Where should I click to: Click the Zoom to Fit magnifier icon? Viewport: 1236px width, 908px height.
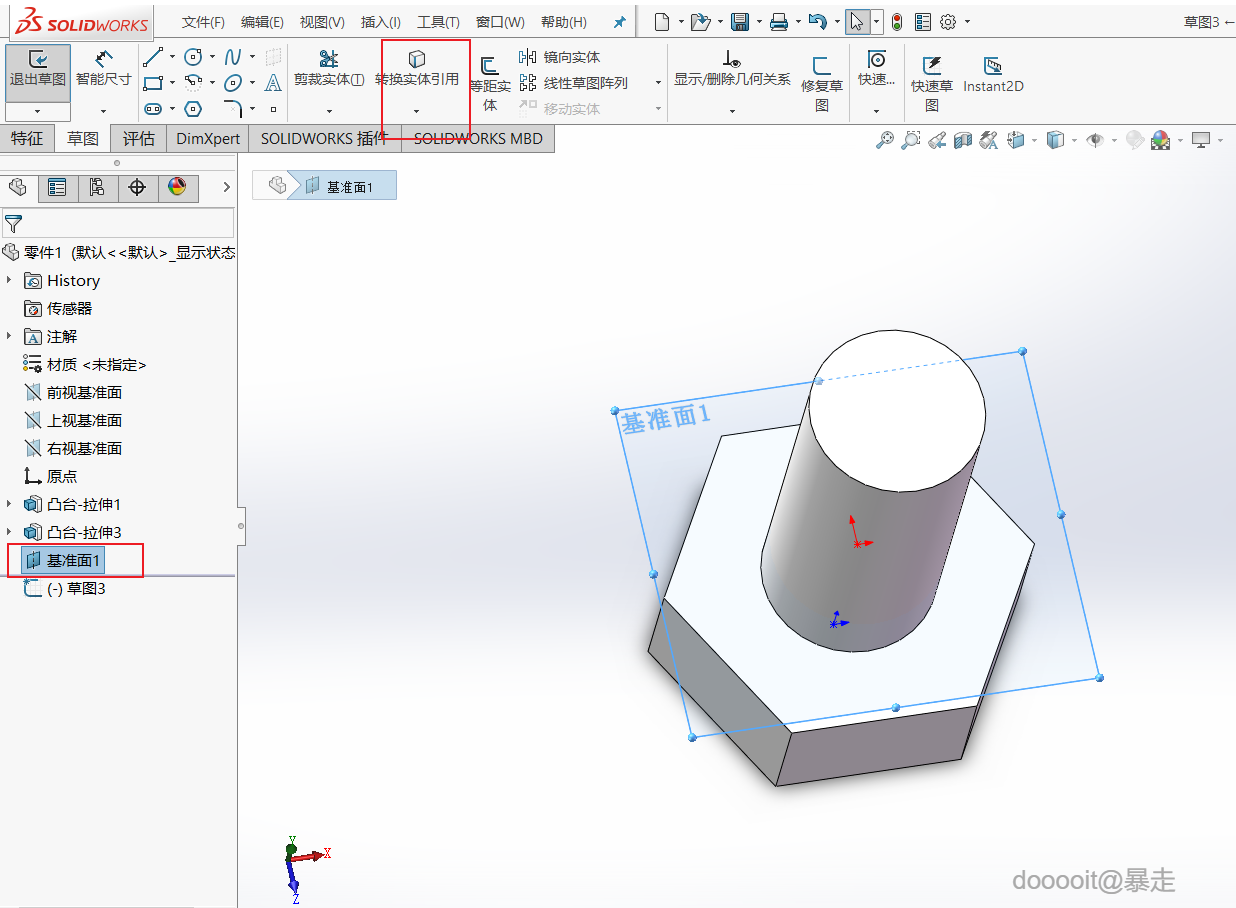(x=884, y=141)
